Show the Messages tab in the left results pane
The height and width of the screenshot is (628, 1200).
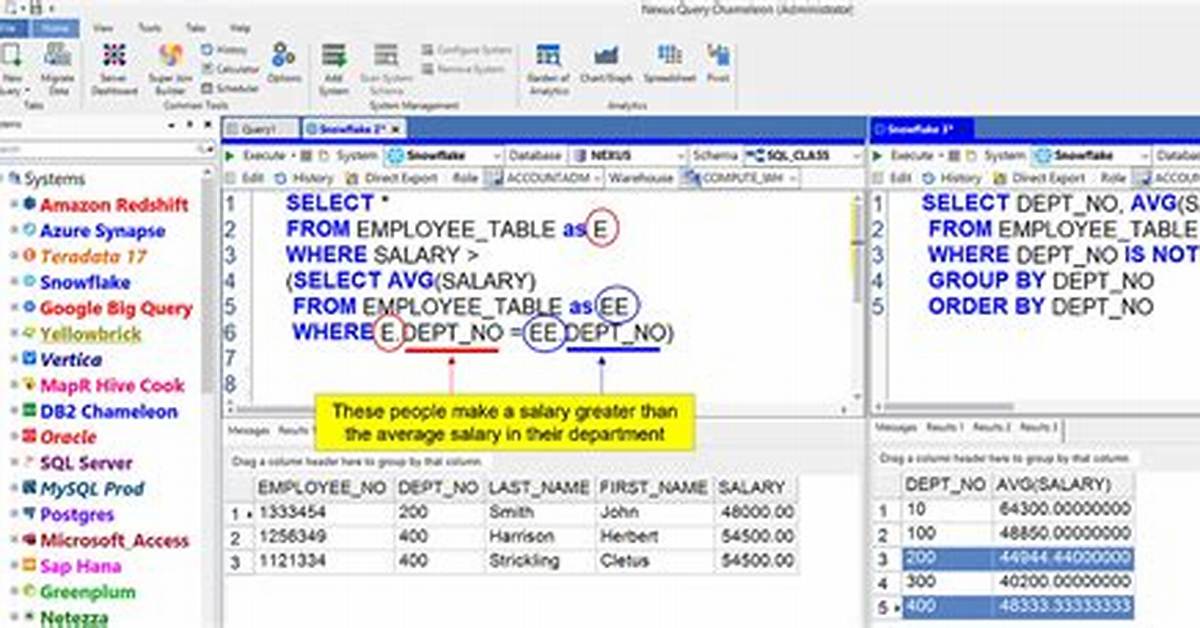tap(250, 430)
